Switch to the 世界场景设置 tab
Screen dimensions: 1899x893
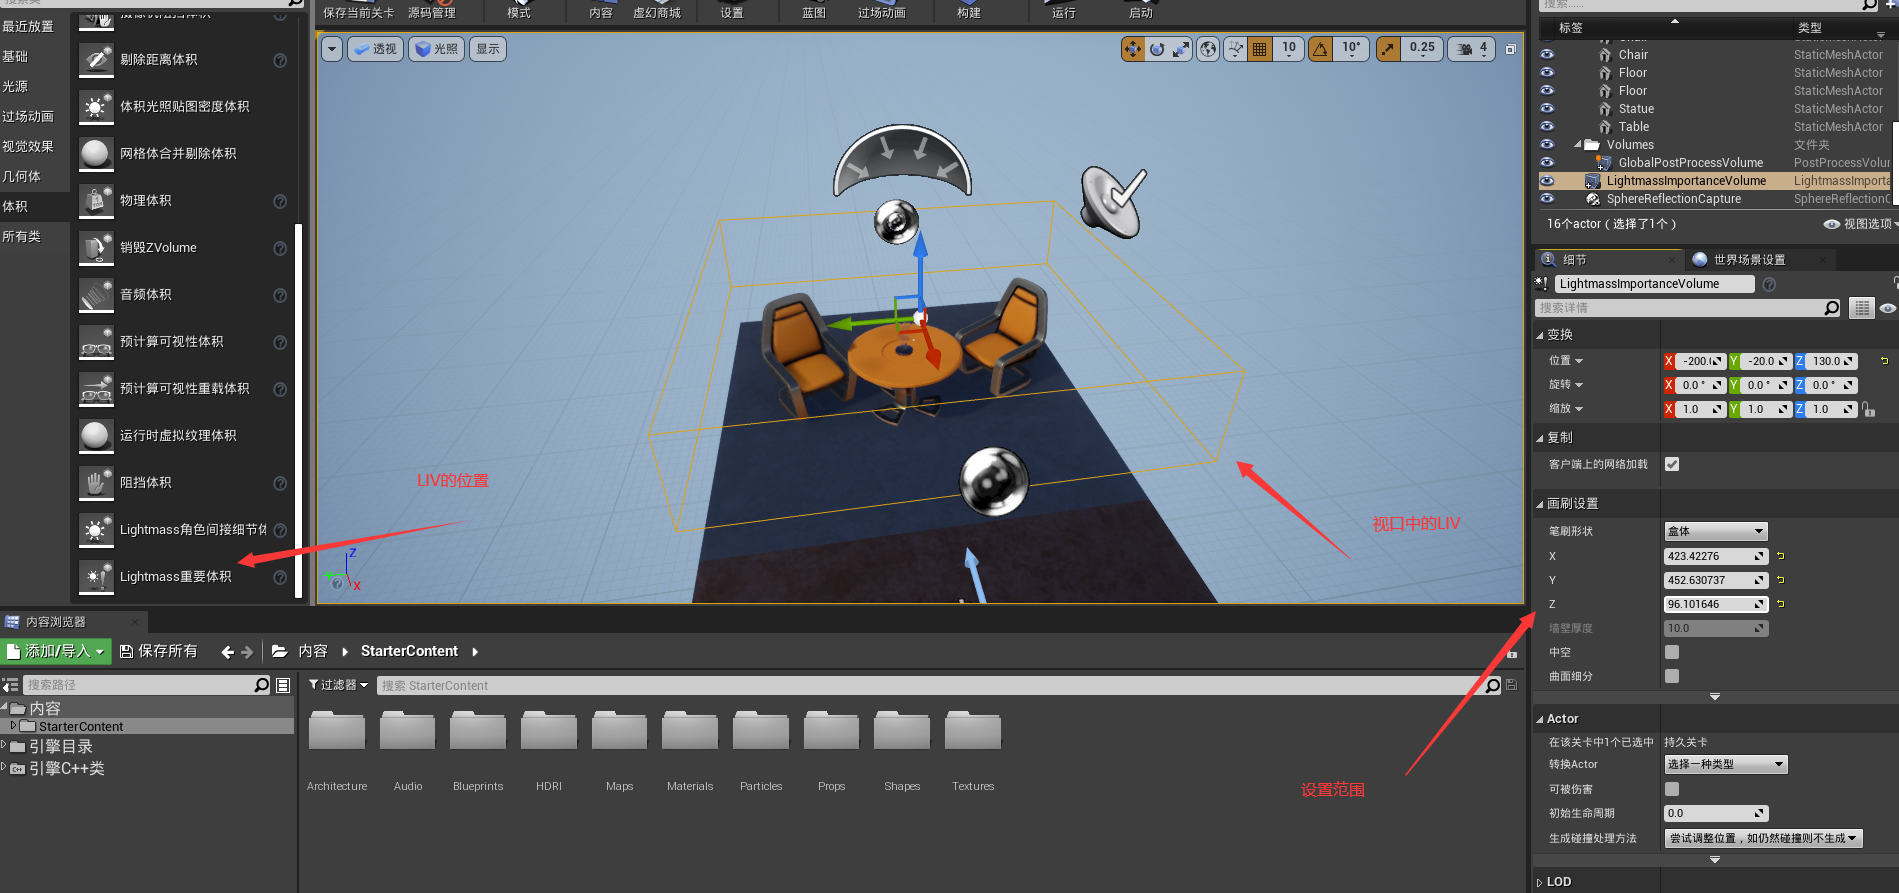1748,259
